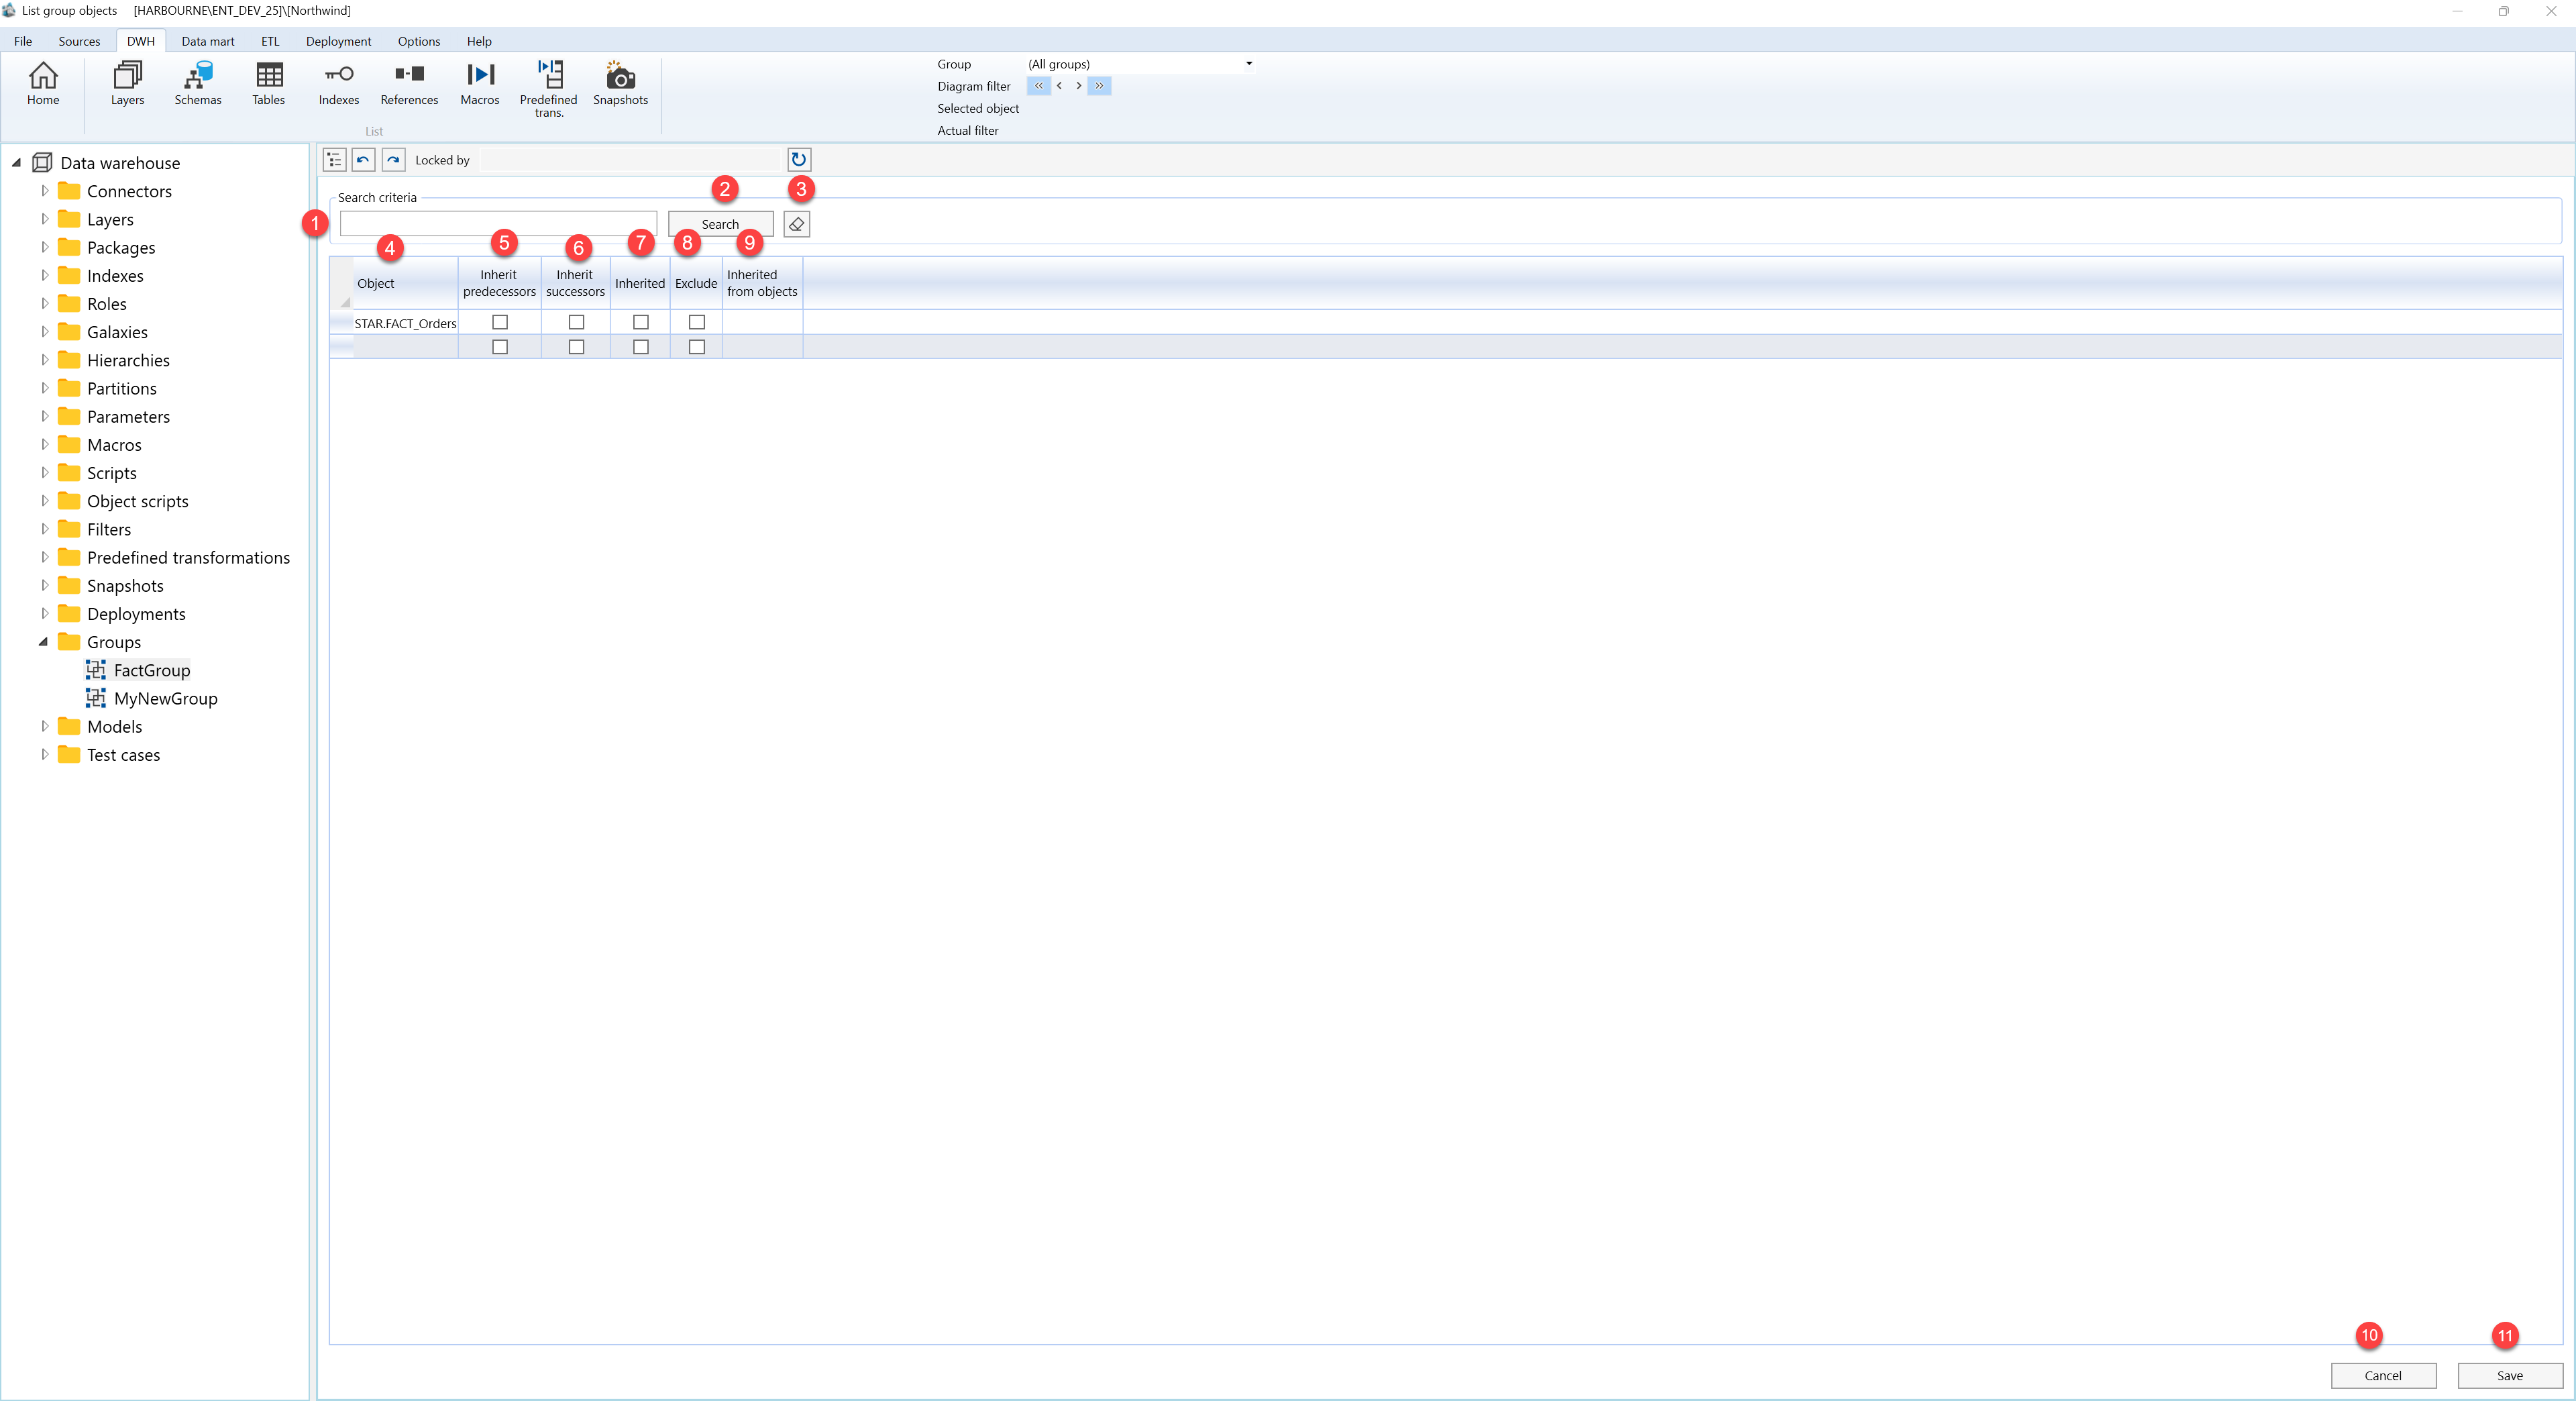This screenshot has height=1401, width=2576.
Task: Click the Locked by text field
Action: click(630, 160)
